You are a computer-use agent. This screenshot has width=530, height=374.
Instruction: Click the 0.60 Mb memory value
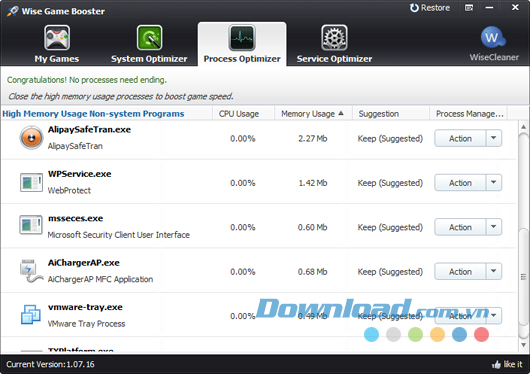[x=313, y=227]
